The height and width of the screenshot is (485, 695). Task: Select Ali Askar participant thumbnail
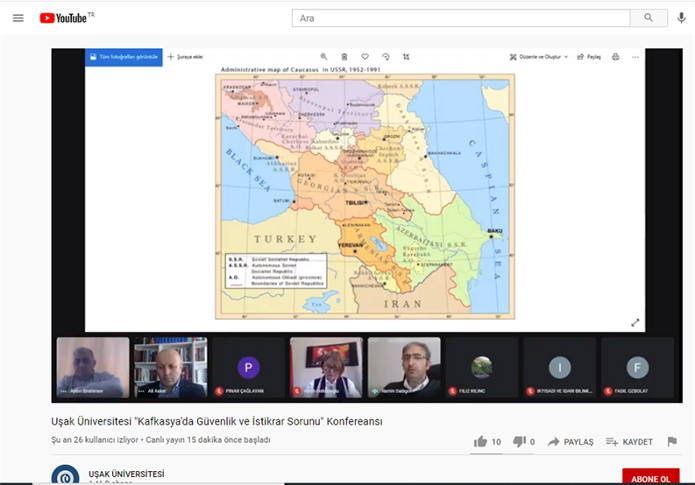[170, 367]
